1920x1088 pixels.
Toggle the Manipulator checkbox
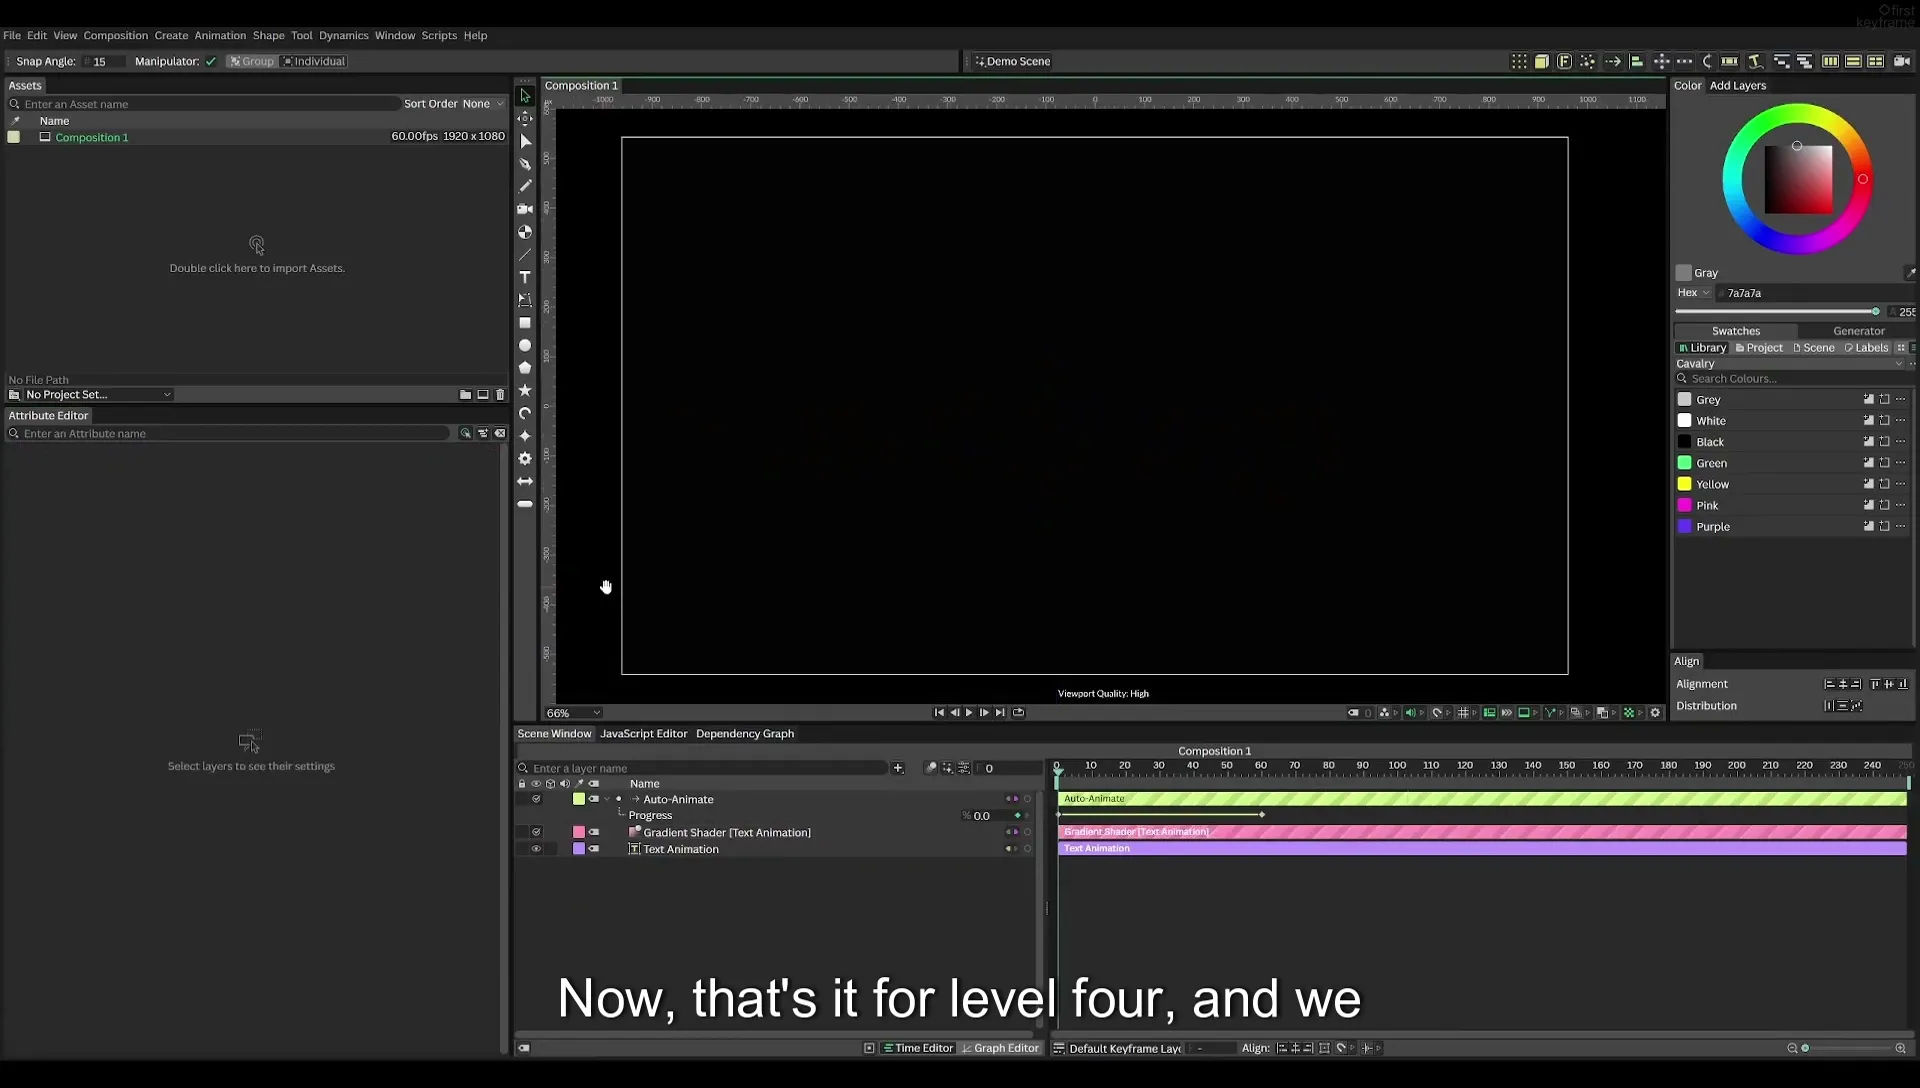tap(211, 61)
